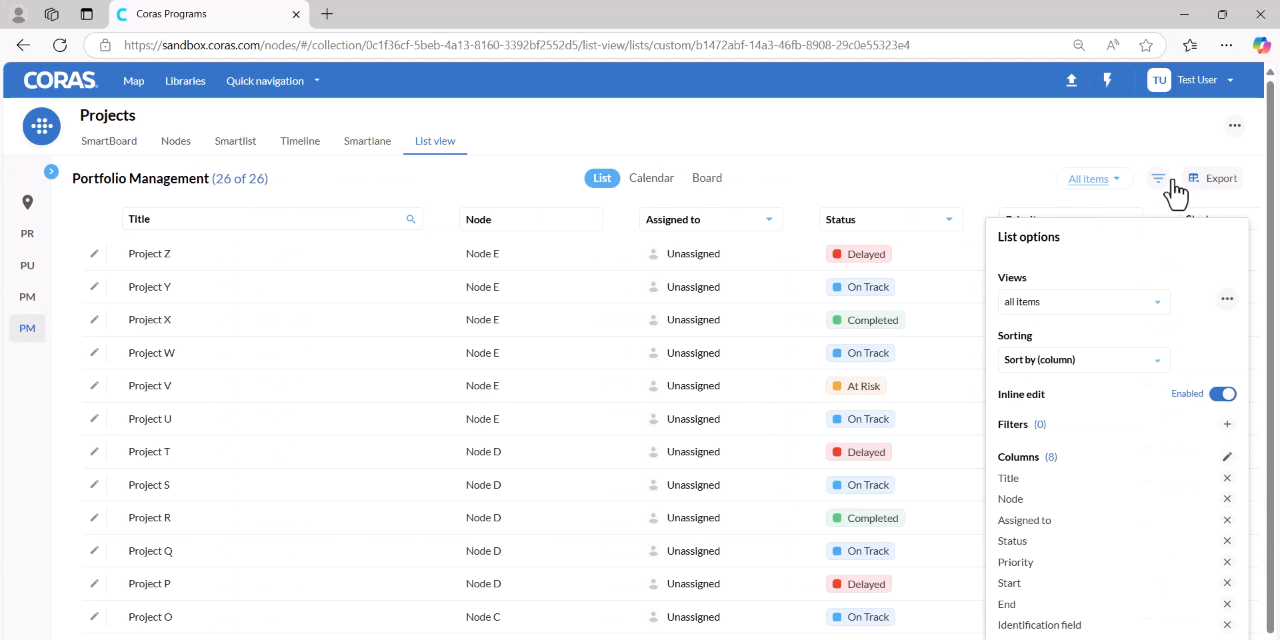The width and height of the screenshot is (1280, 640).
Task: Click the CORAS logo
Action: click(60, 80)
